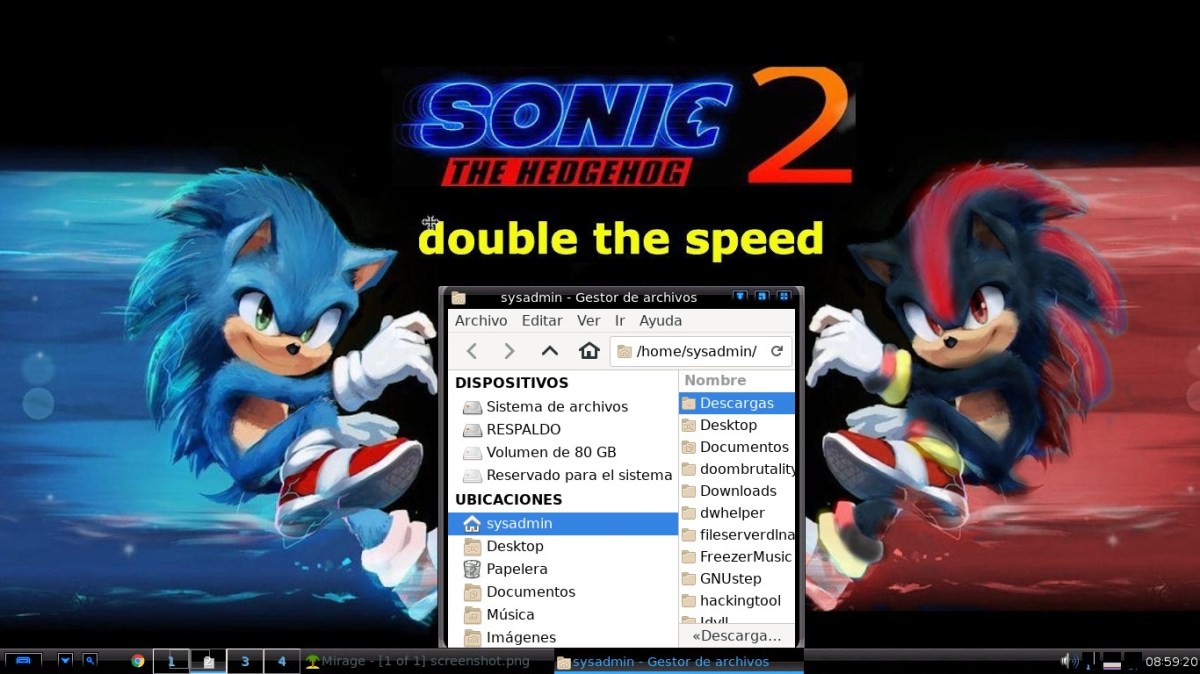
Task: Click the volume speaker icon in tray
Action: pos(1067,661)
